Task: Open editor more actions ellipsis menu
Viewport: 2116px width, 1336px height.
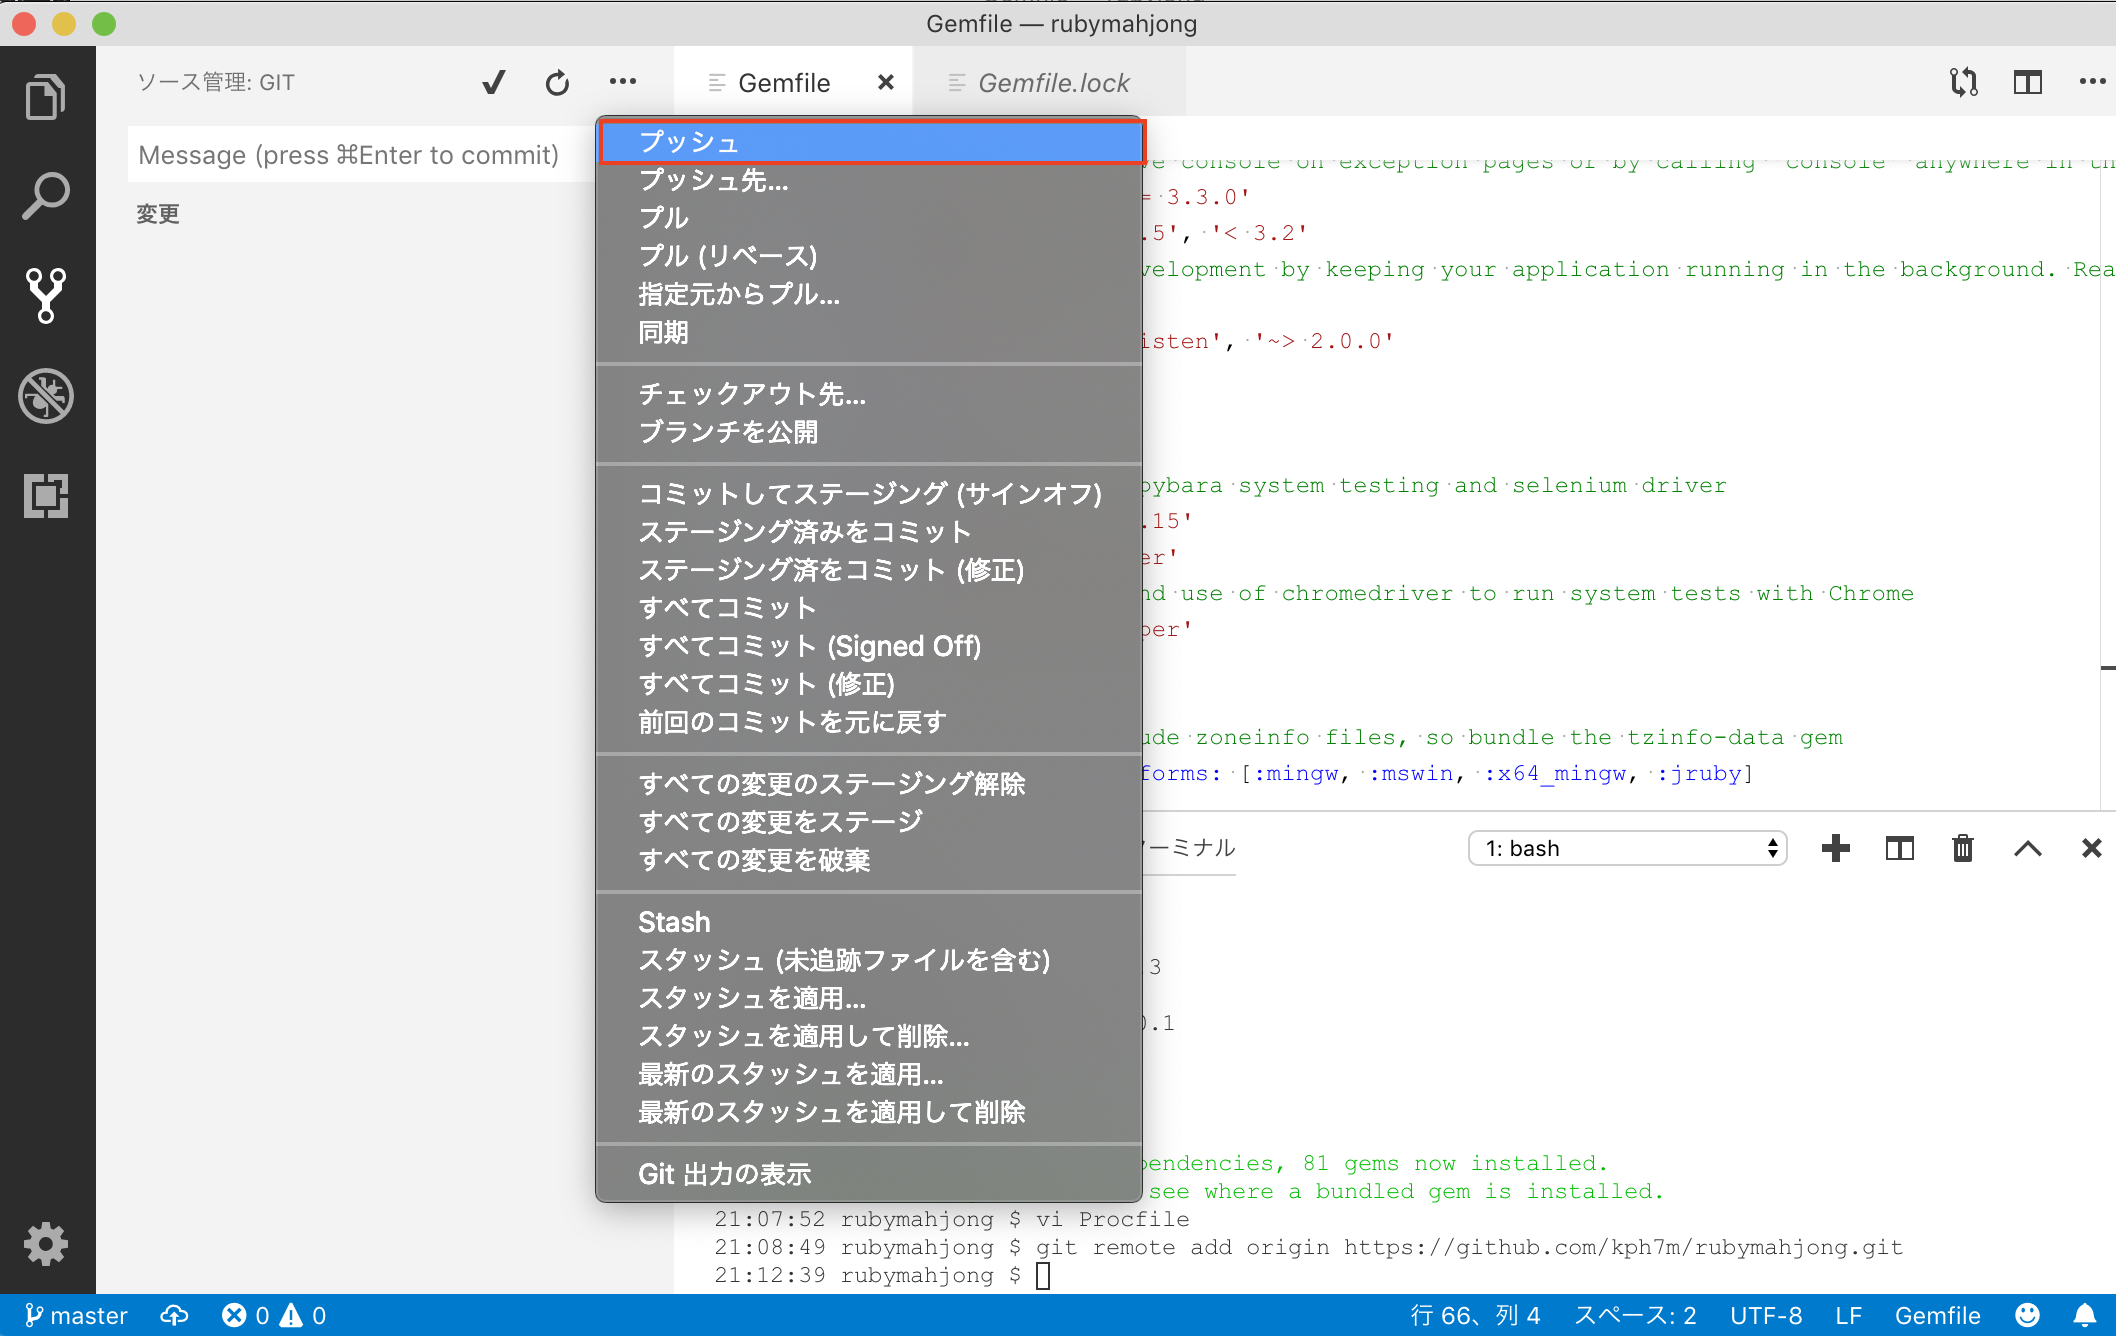Action: pyautogui.click(x=2090, y=82)
